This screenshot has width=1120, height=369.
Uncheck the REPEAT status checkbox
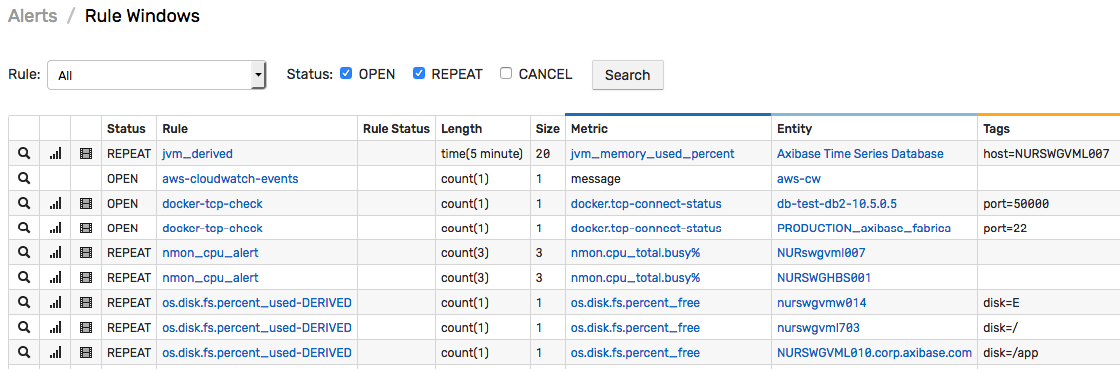point(419,74)
